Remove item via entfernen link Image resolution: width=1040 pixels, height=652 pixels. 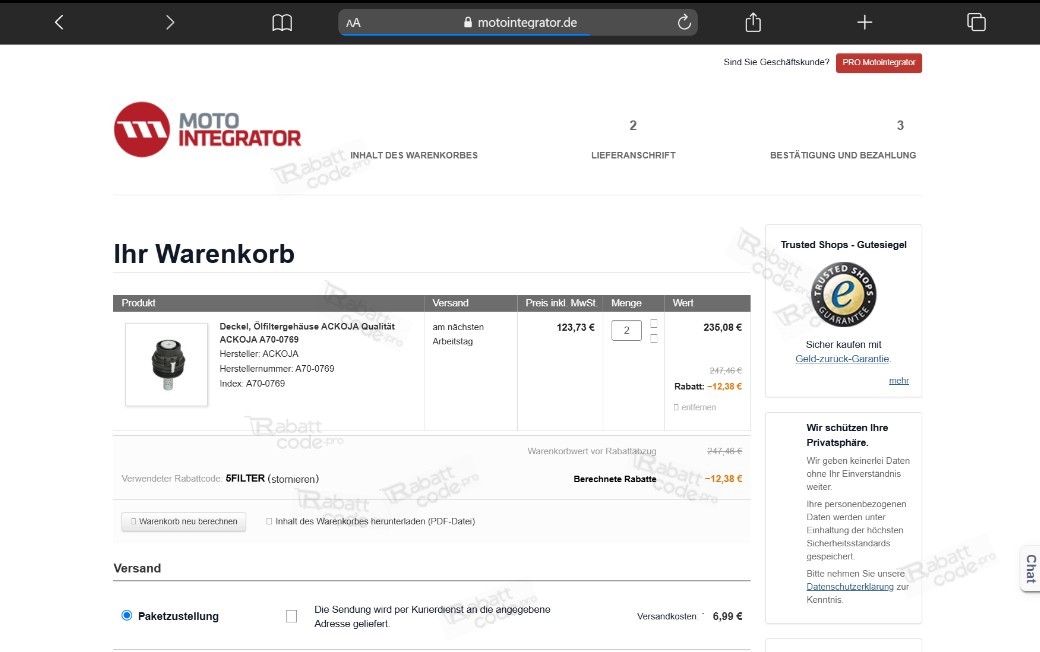click(695, 407)
